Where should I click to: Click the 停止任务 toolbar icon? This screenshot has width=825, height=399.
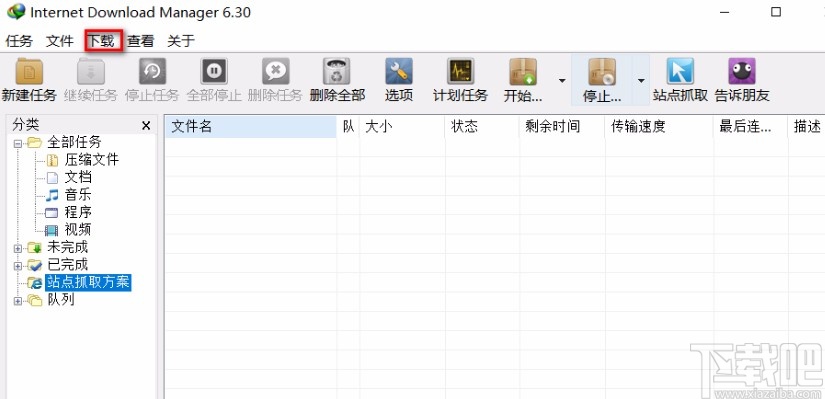[152, 72]
